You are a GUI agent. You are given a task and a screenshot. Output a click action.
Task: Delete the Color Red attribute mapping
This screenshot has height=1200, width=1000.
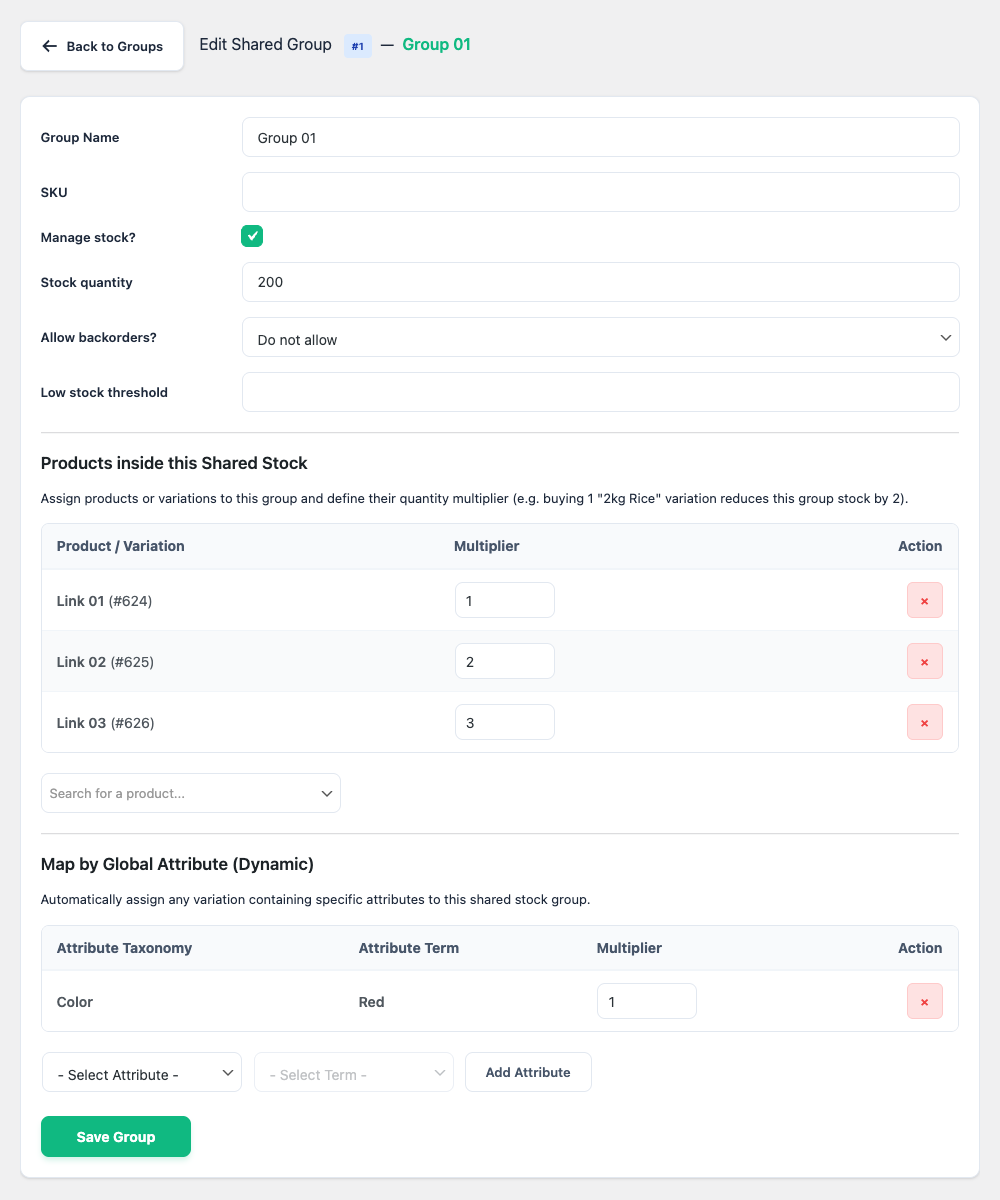924,1002
